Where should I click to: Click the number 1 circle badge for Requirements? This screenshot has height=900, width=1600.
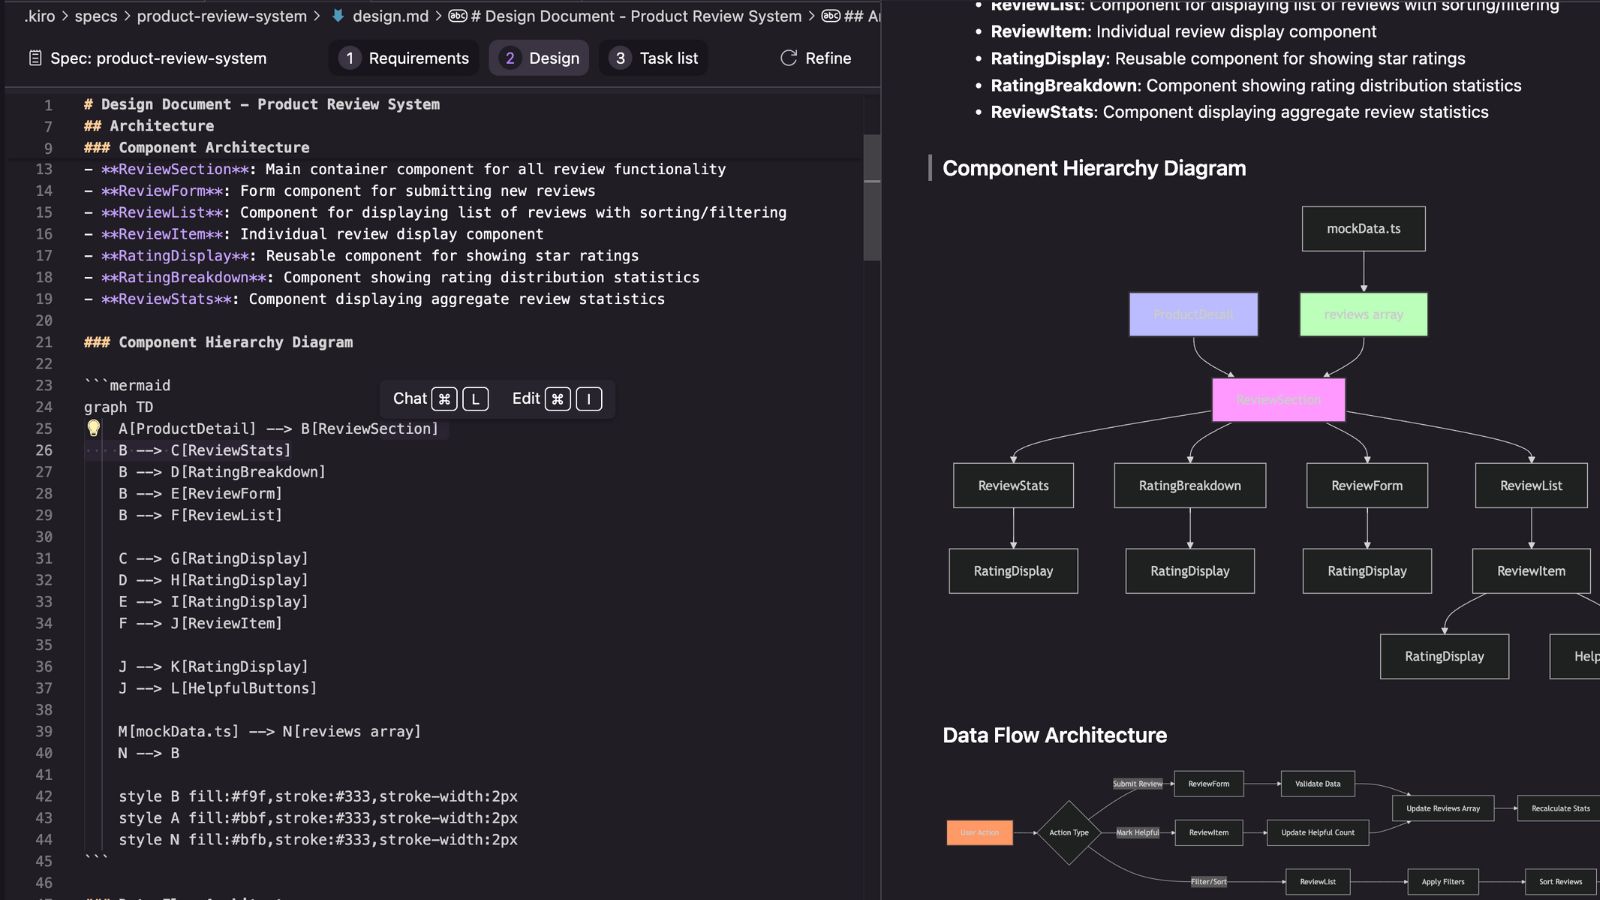[349, 58]
